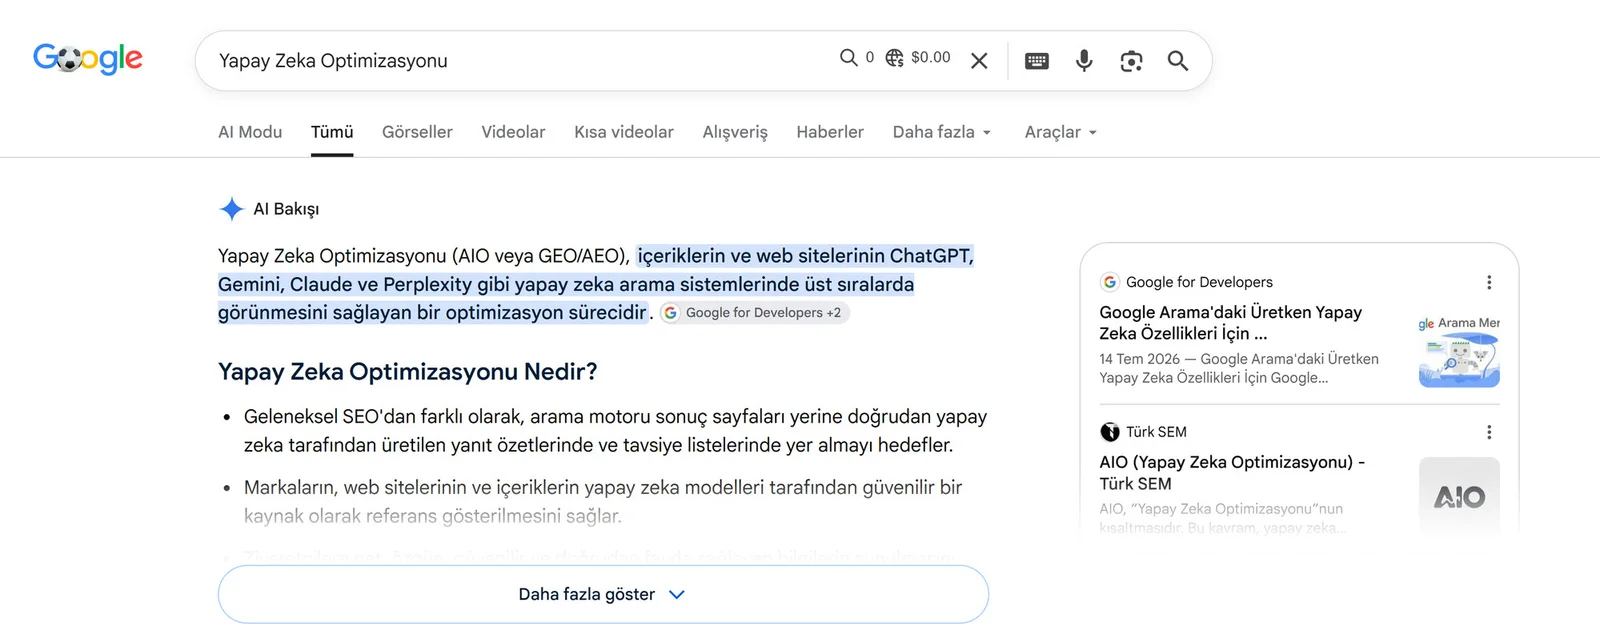Open Google Arama'daki Üretken Yapay Zeka link

tap(1230, 323)
